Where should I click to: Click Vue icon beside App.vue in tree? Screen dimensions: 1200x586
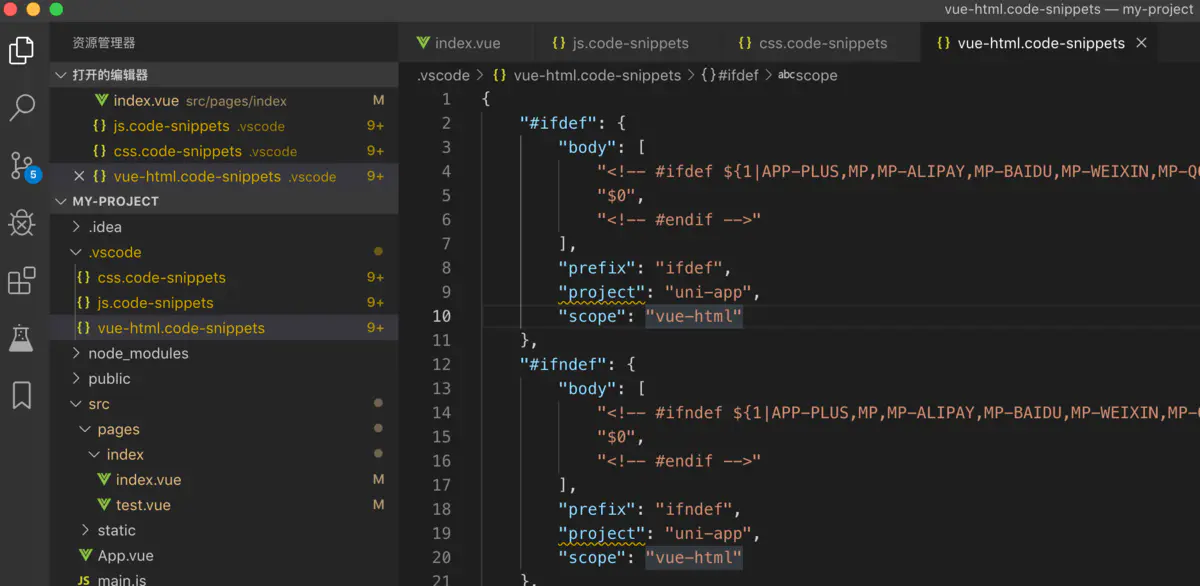point(86,555)
